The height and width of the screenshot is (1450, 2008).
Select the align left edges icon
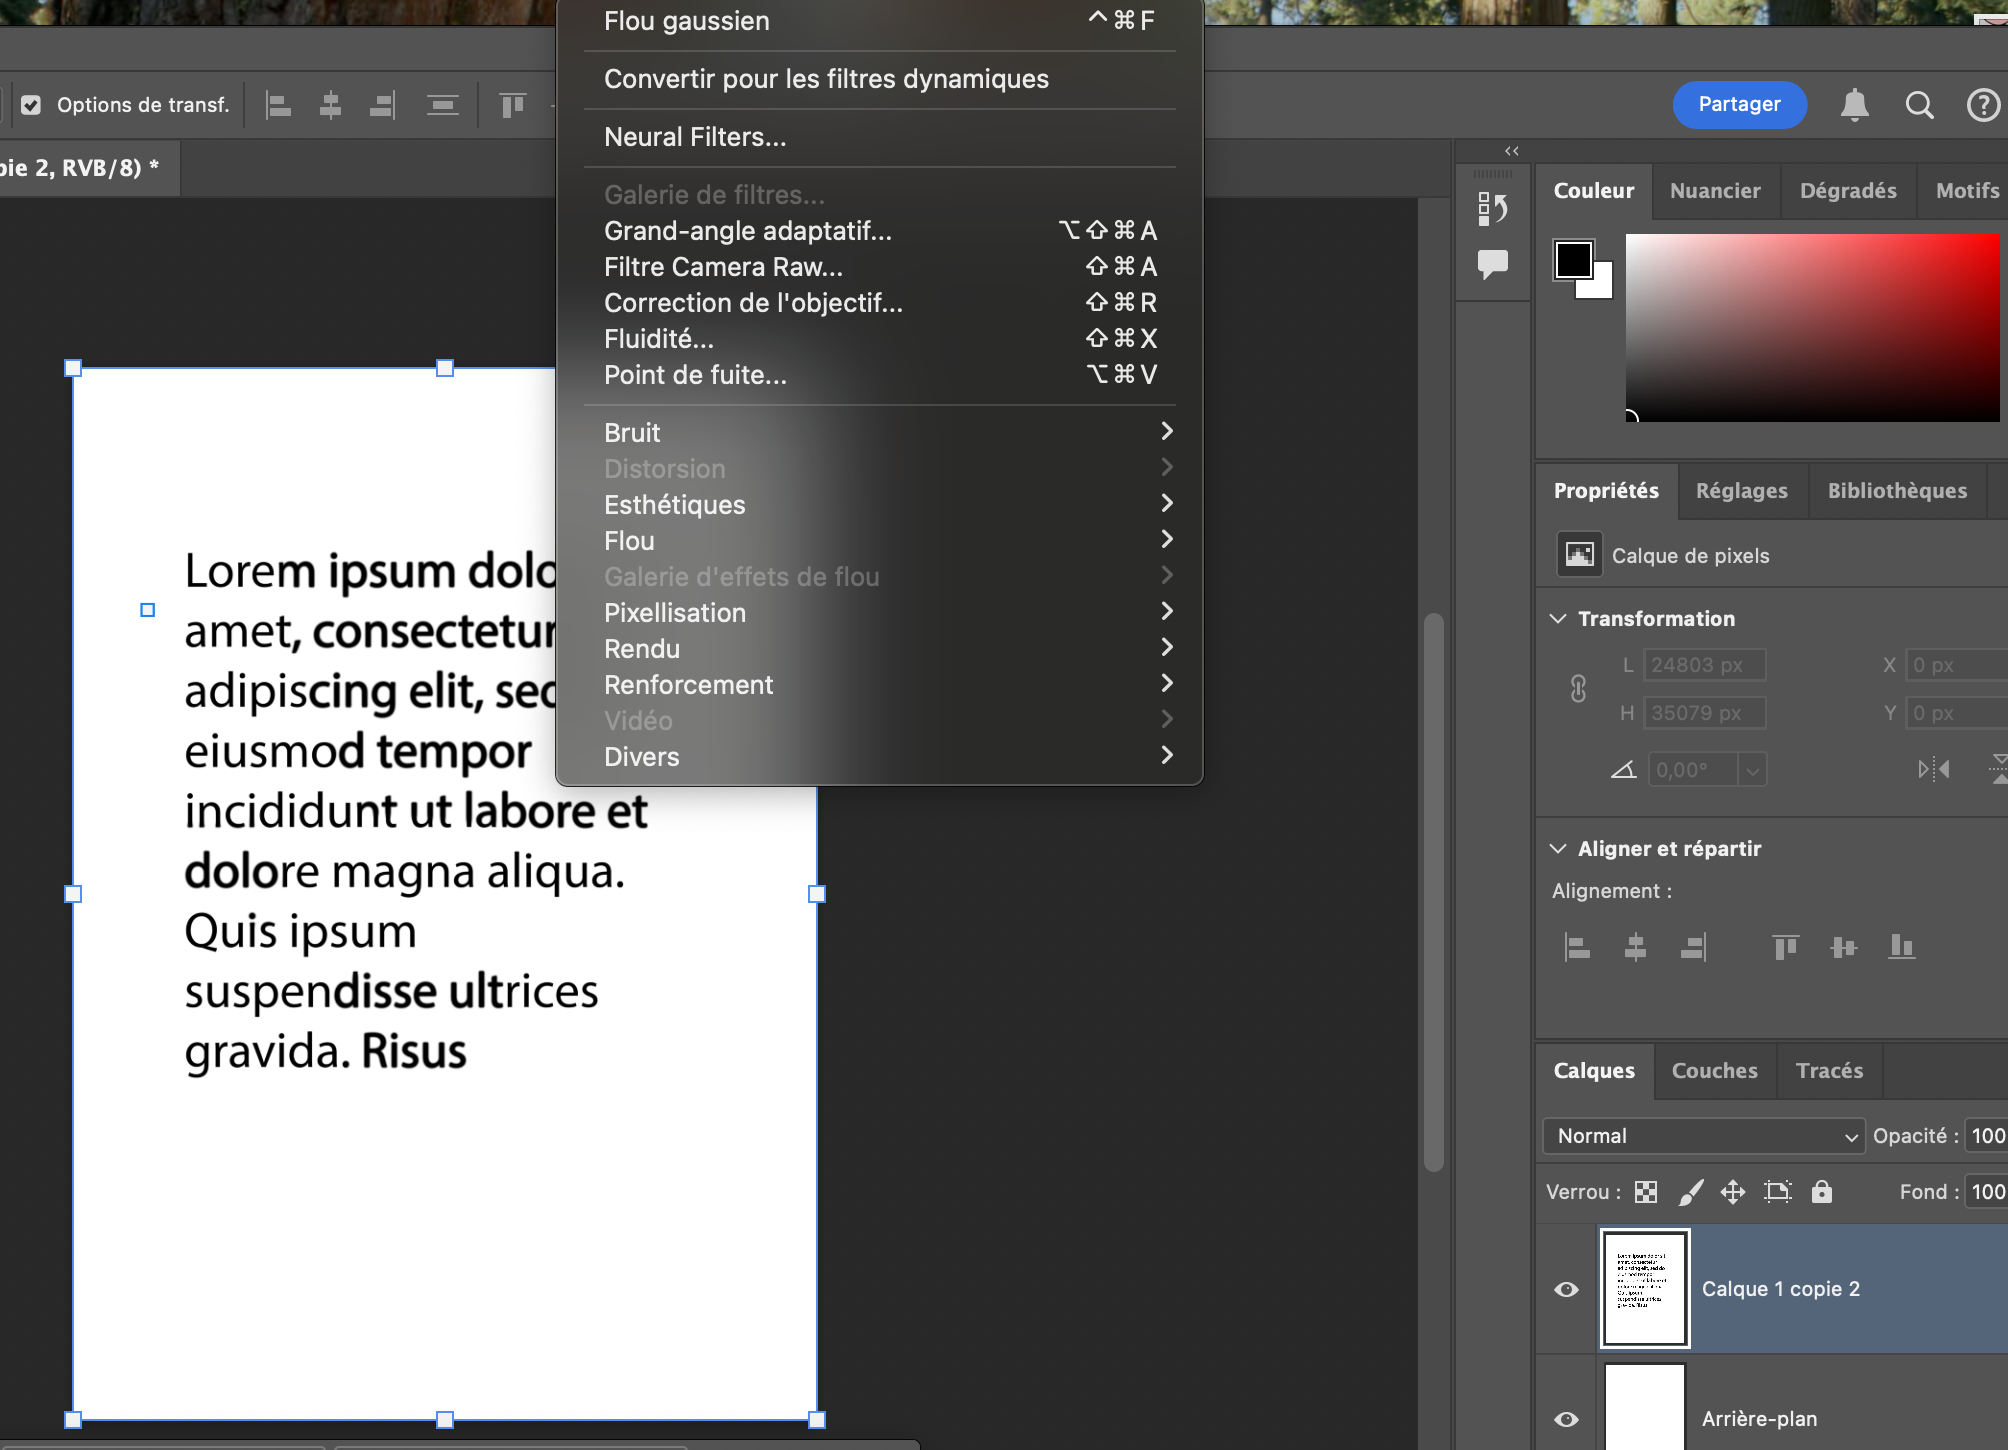tap(1578, 947)
